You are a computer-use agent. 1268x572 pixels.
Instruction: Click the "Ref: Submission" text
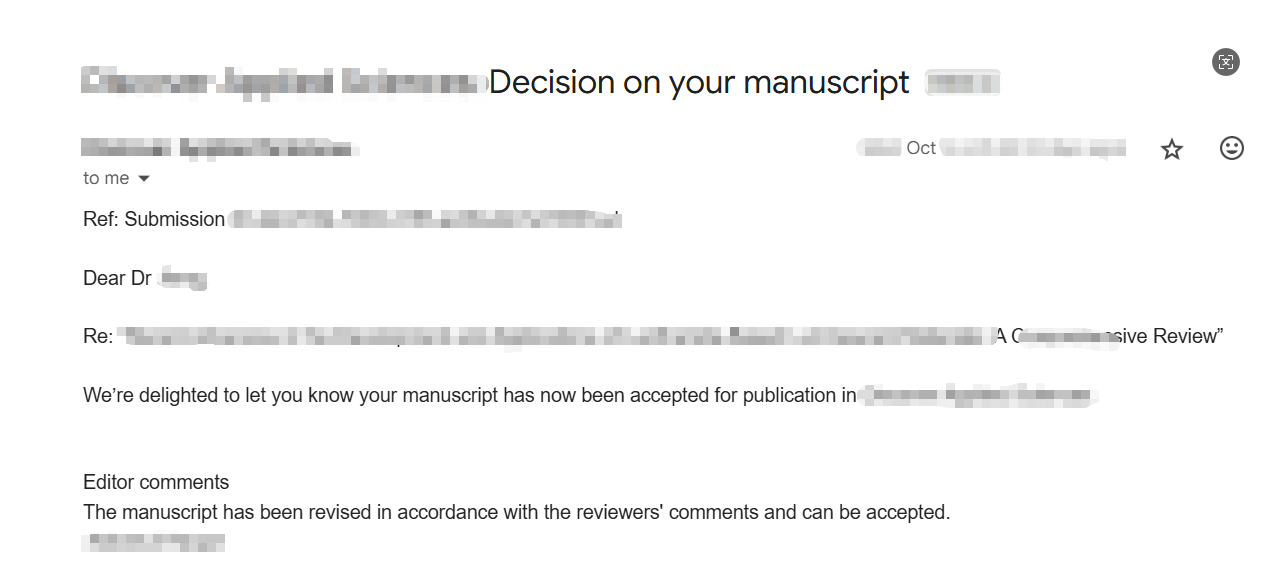tap(154, 219)
